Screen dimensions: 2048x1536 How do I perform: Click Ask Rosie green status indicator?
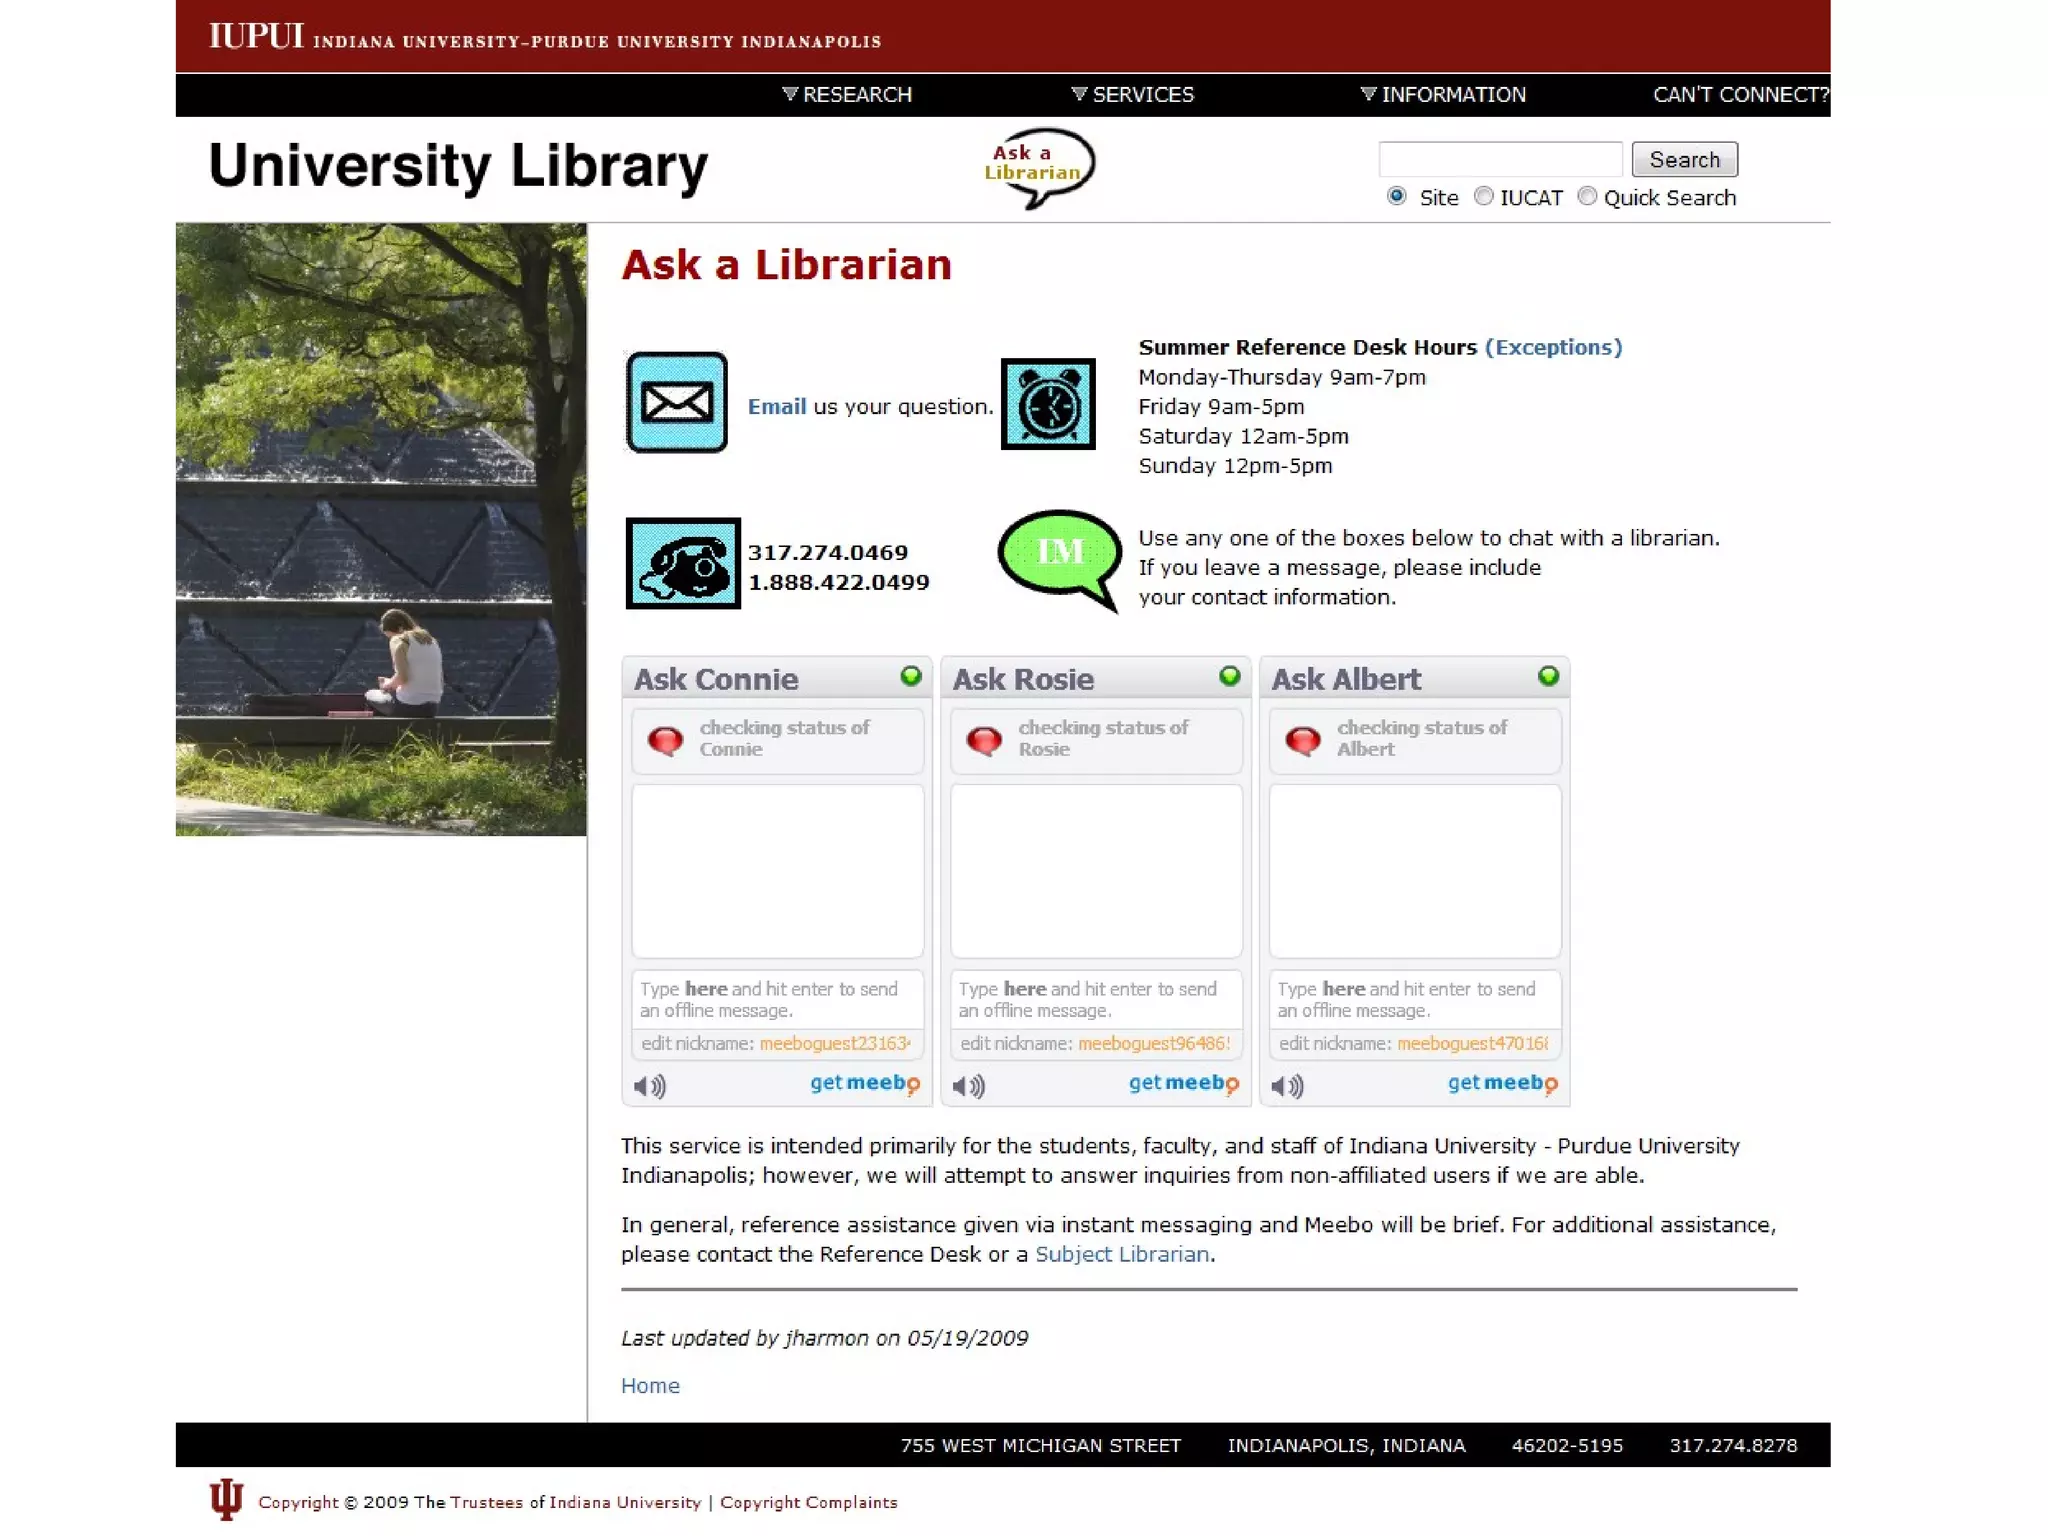pos(1229,676)
